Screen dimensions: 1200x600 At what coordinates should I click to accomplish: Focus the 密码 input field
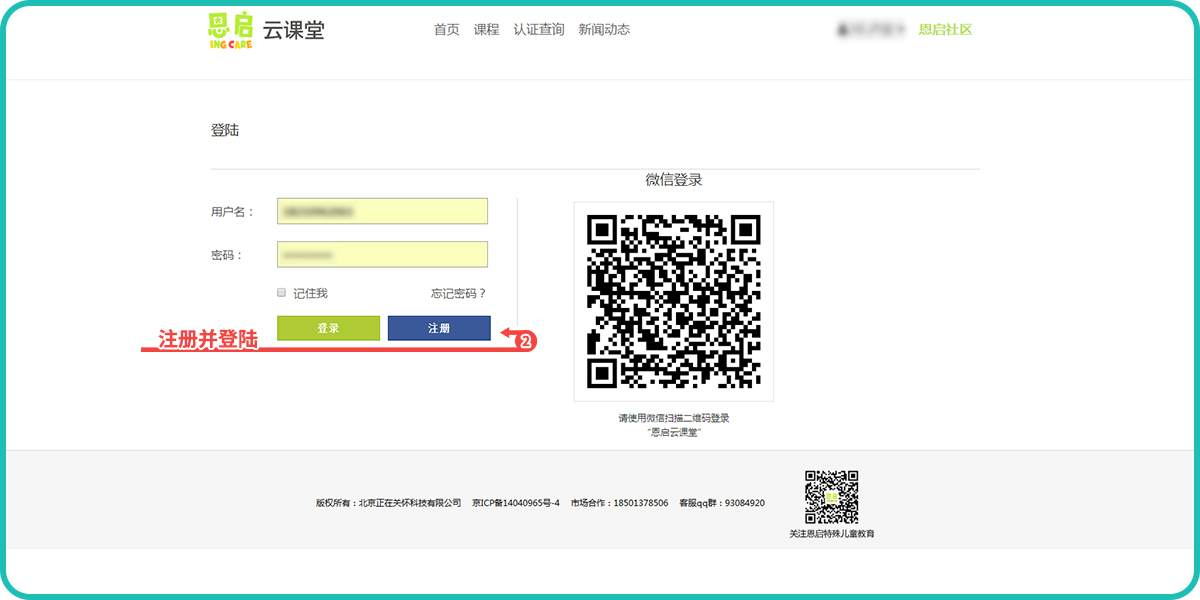[x=382, y=255]
